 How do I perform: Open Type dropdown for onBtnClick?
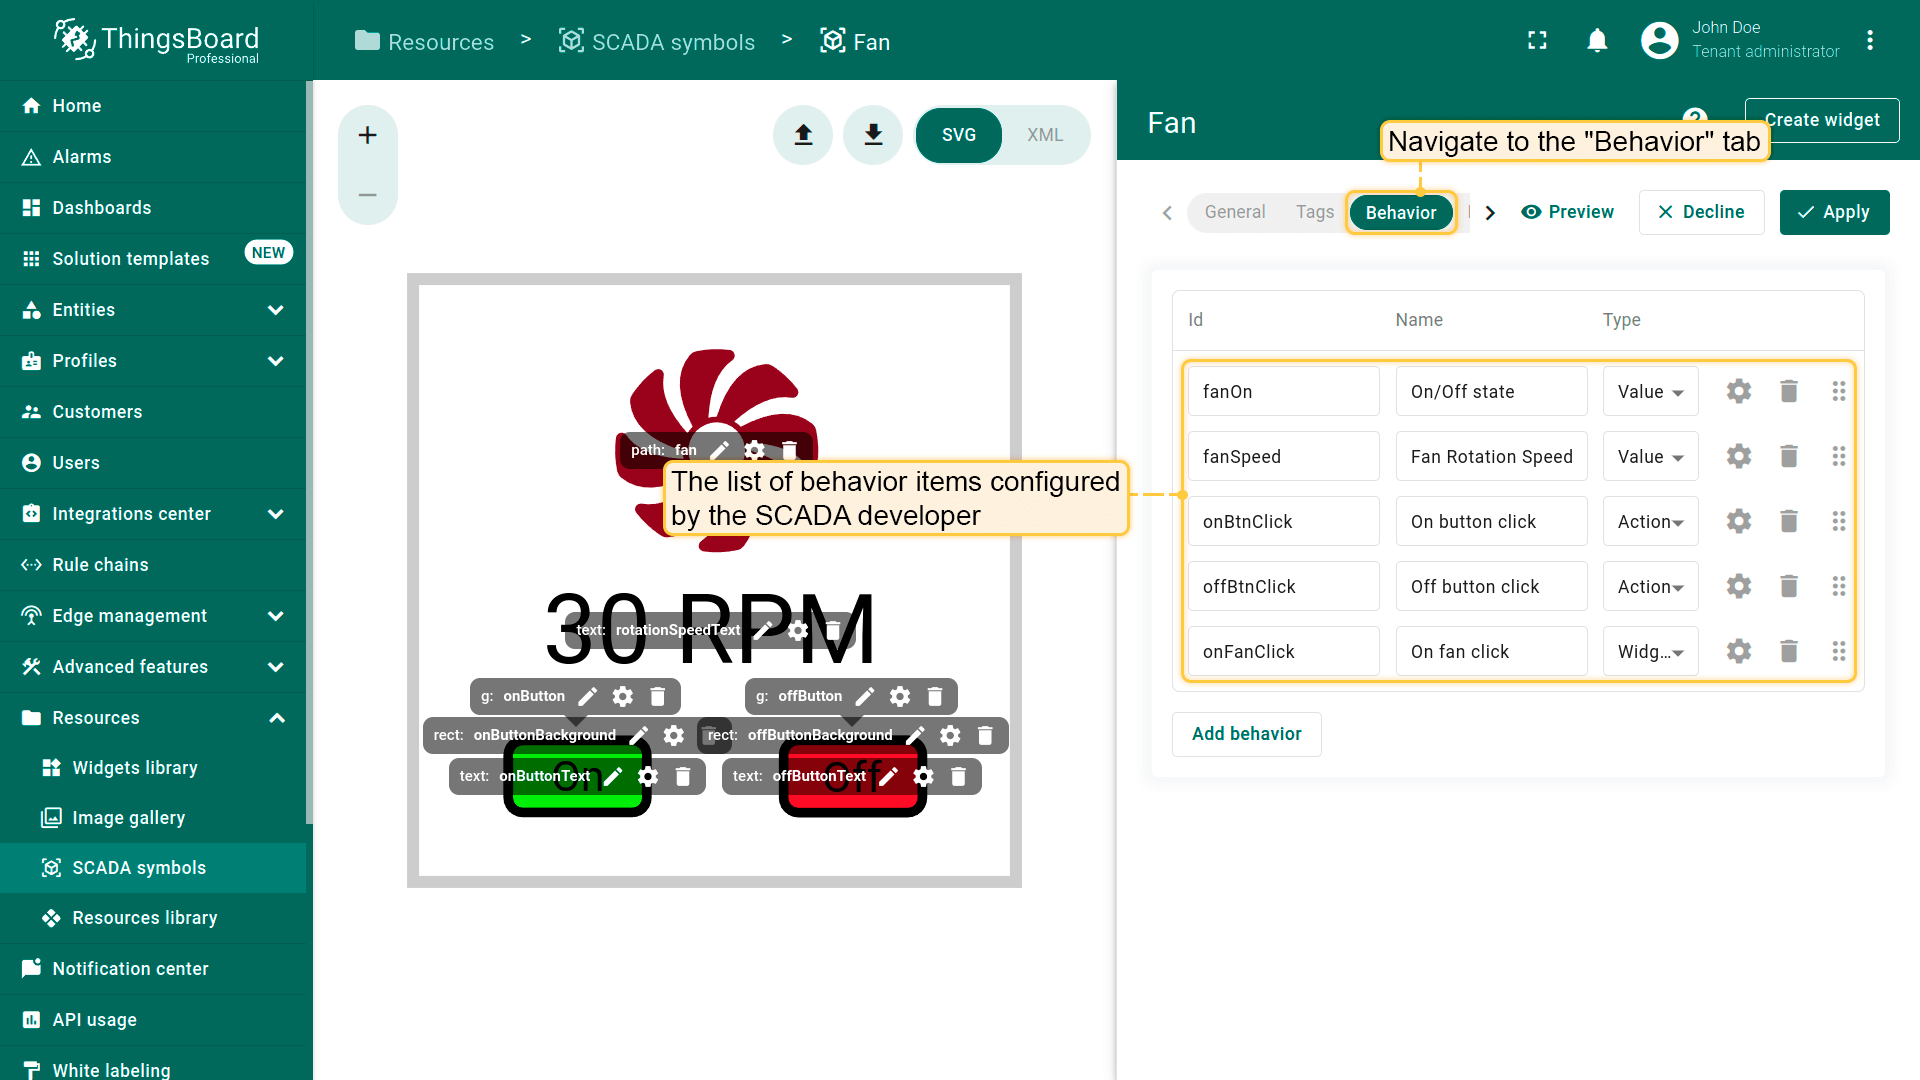(1650, 521)
